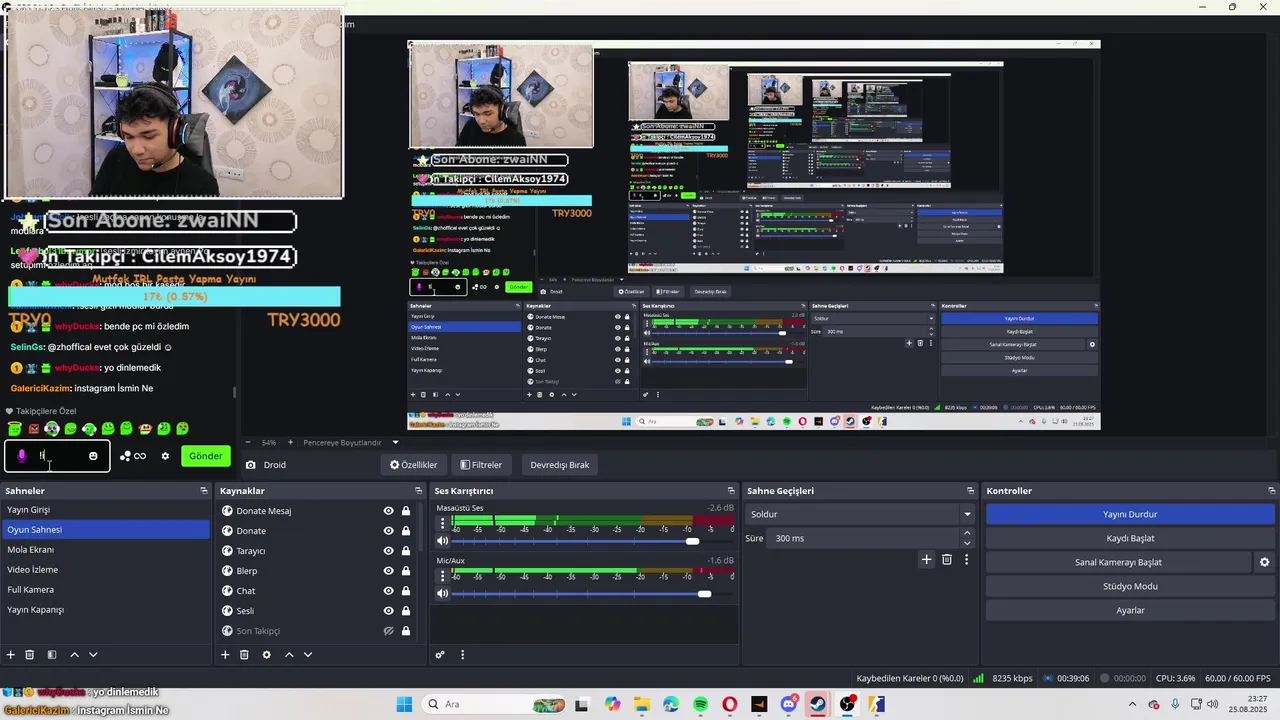Viewport: 1280px width, 720px height.
Task: Hide the Tarayıcı source
Action: tap(389, 551)
